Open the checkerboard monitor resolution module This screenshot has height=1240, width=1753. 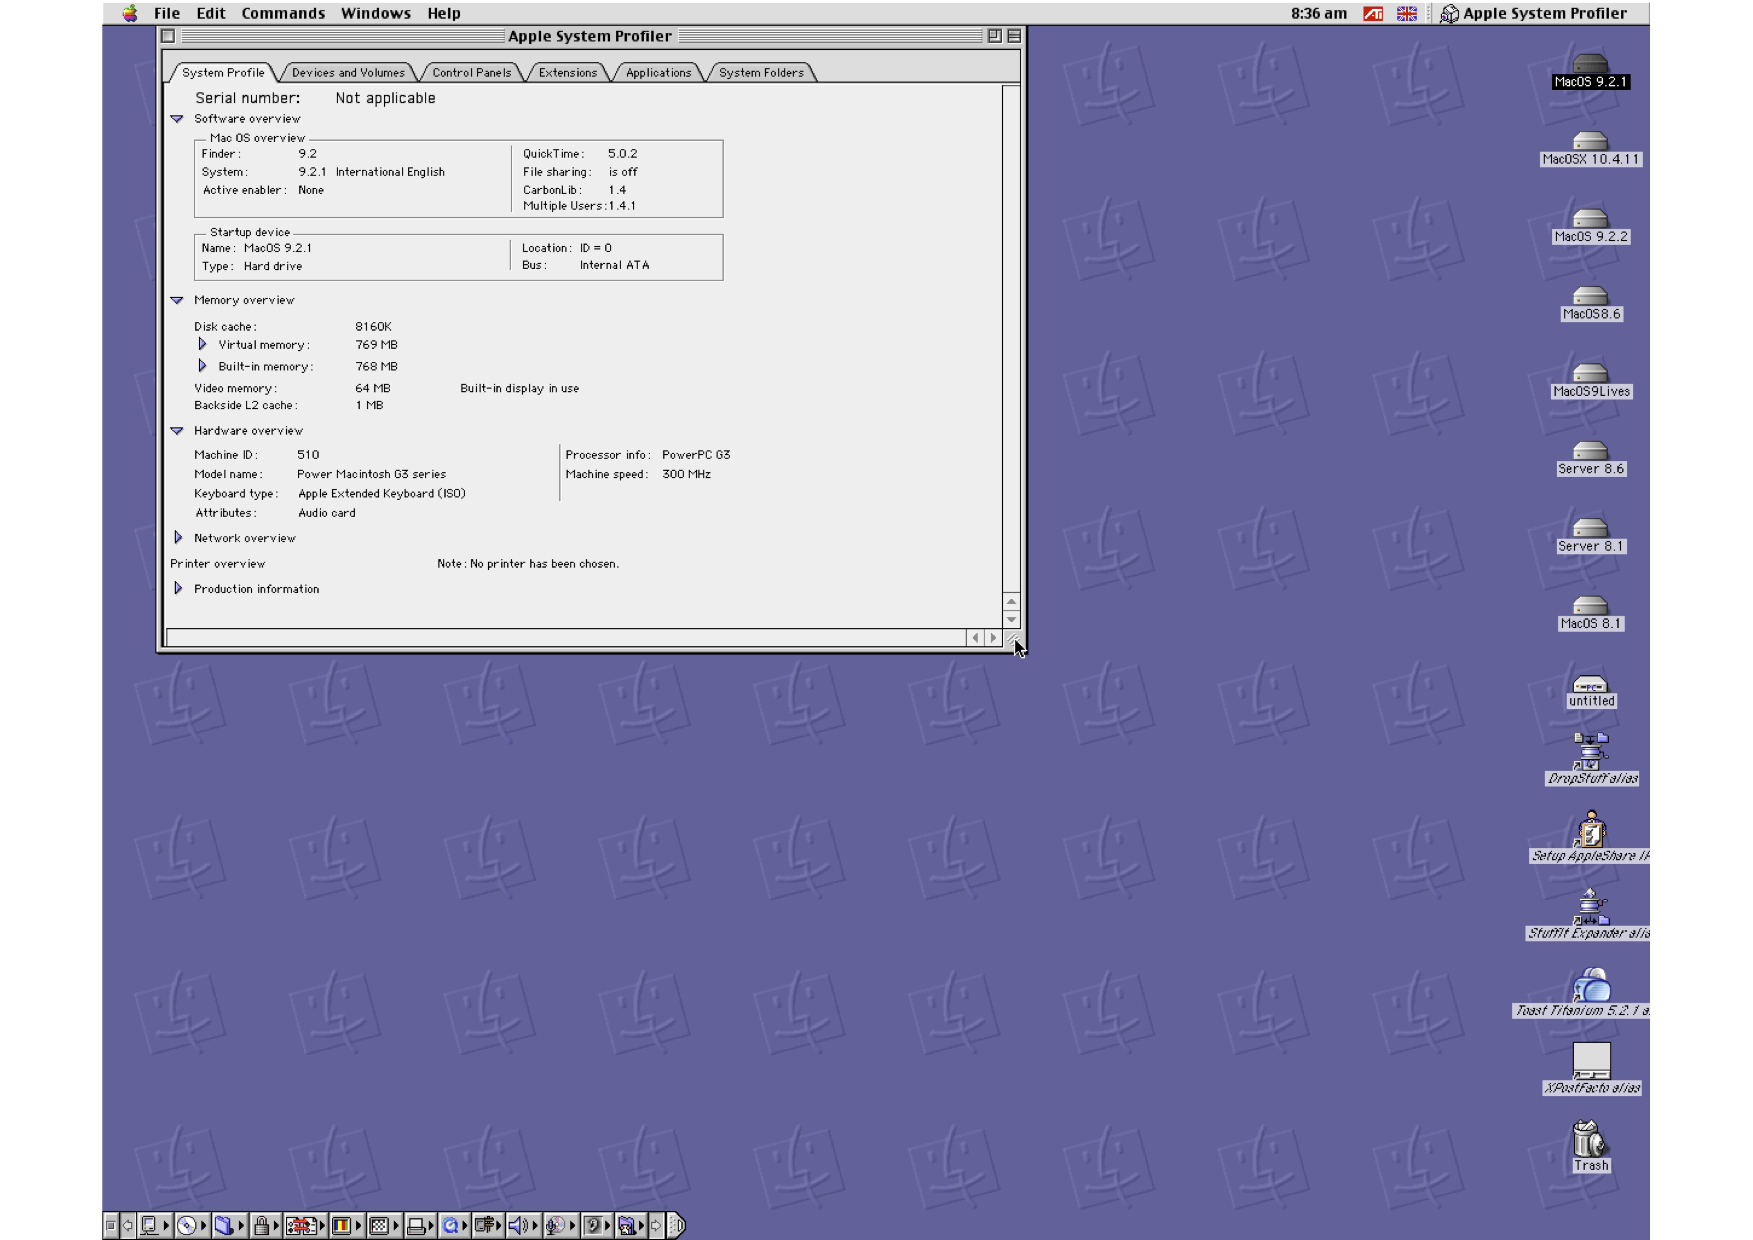(x=383, y=1225)
